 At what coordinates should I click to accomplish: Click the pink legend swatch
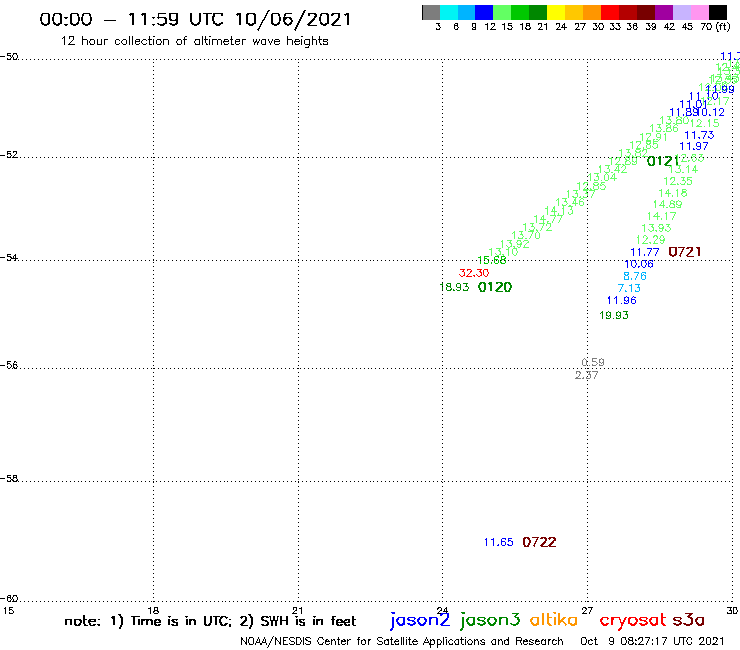700,12
